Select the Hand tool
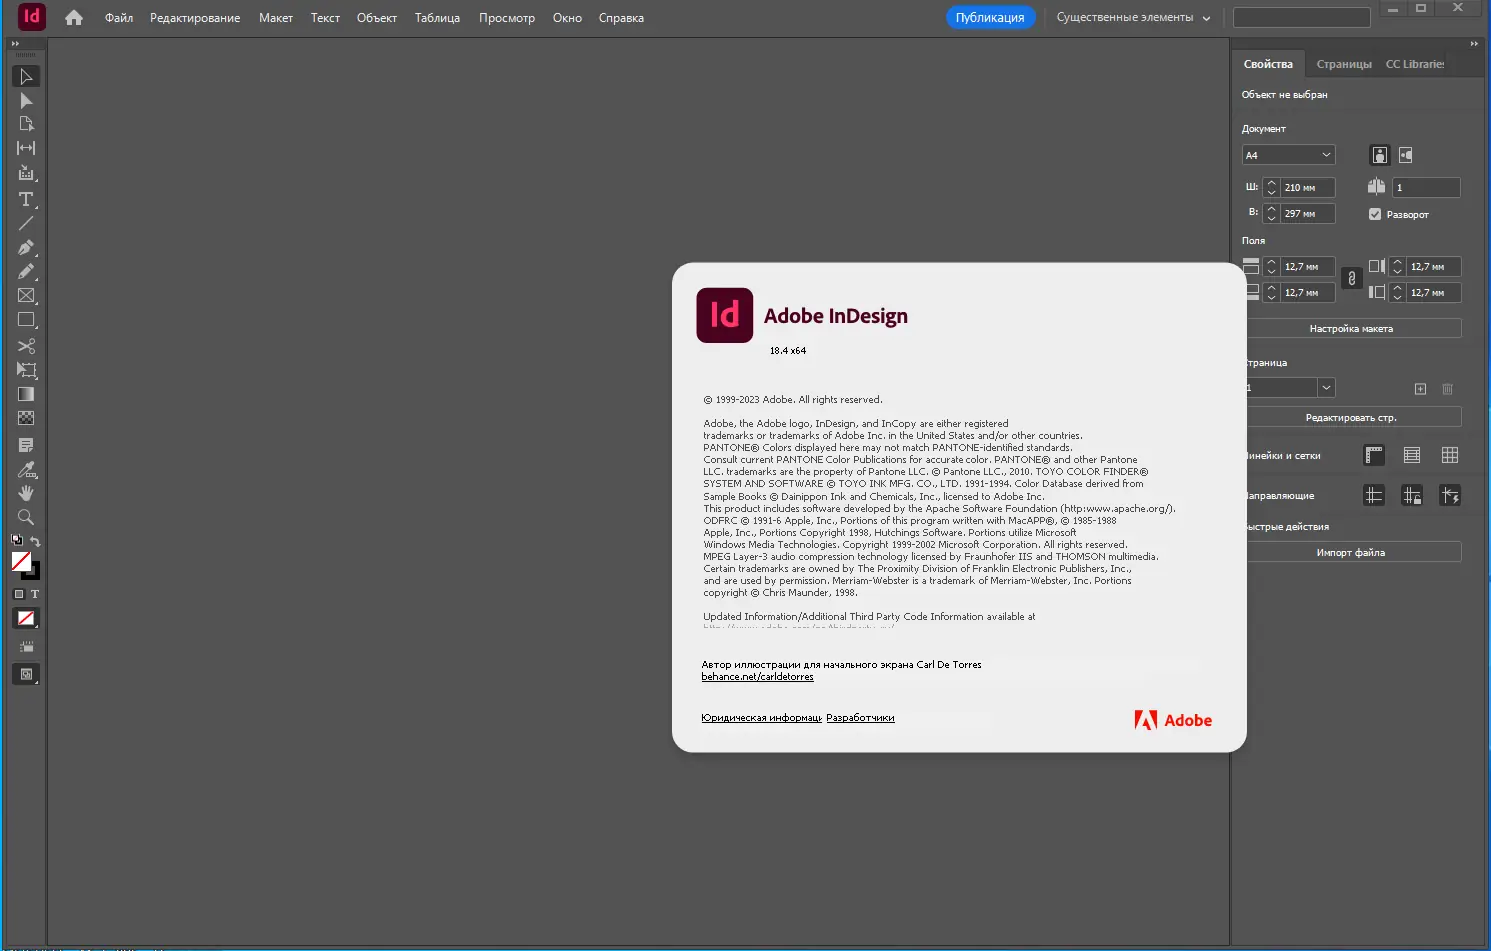Image resolution: width=1491 pixels, height=951 pixels. click(25, 492)
